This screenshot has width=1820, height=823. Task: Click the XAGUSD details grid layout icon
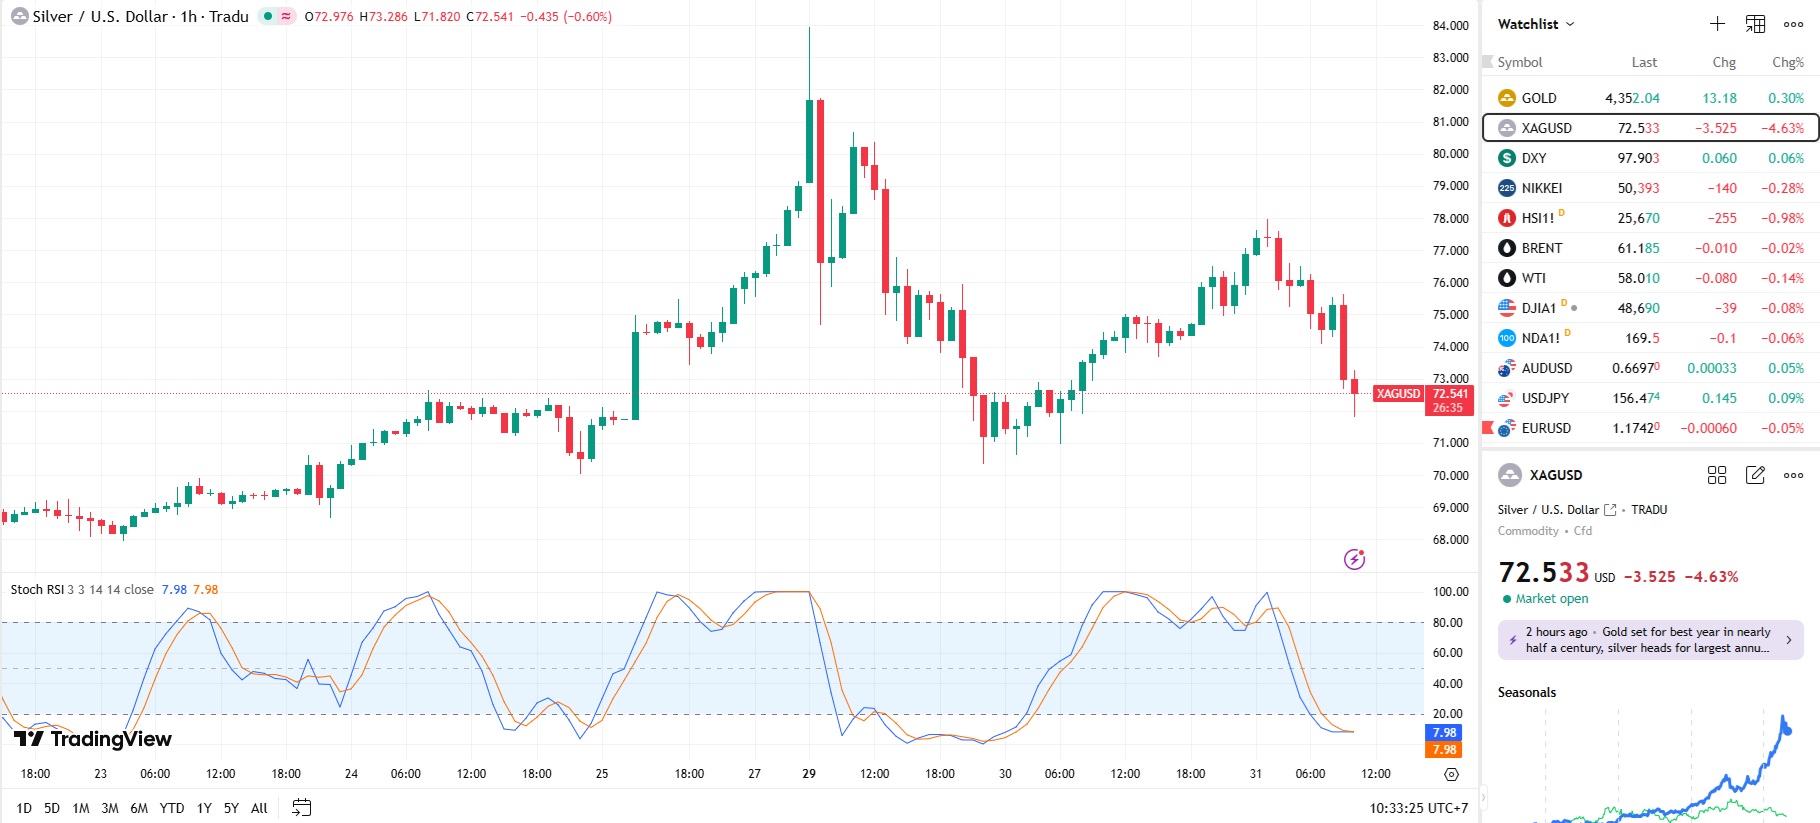coord(1717,475)
